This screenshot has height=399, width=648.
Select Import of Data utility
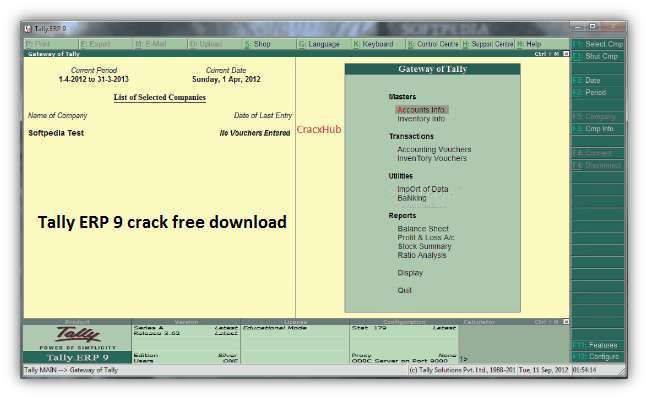coord(422,189)
